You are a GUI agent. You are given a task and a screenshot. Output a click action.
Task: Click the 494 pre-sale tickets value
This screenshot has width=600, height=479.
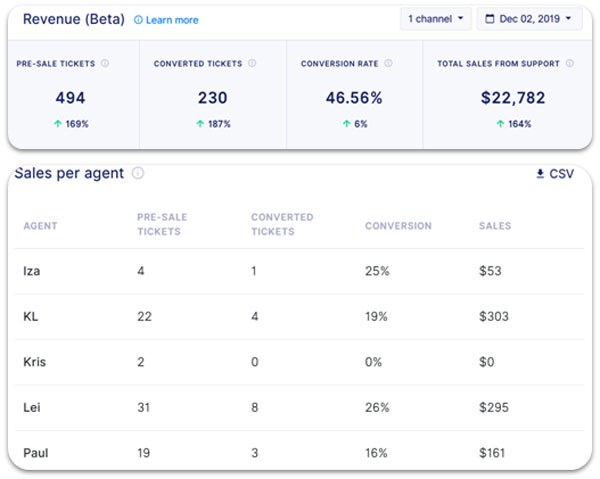(70, 98)
